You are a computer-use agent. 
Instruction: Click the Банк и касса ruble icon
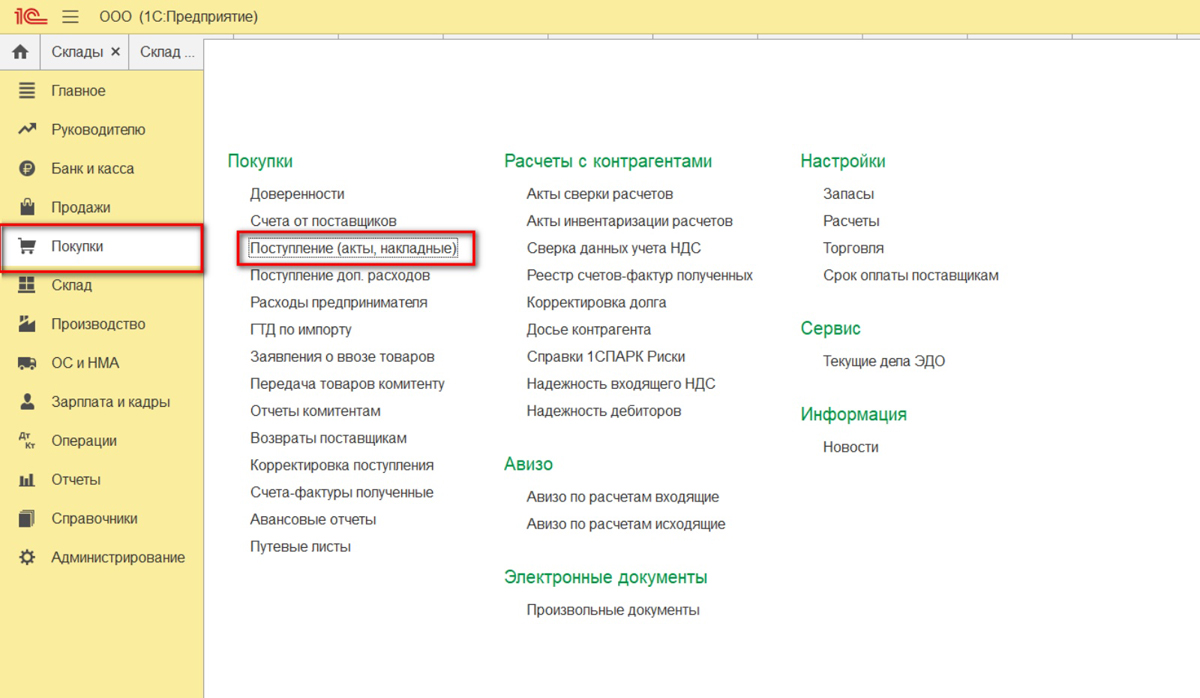tap(27, 169)
